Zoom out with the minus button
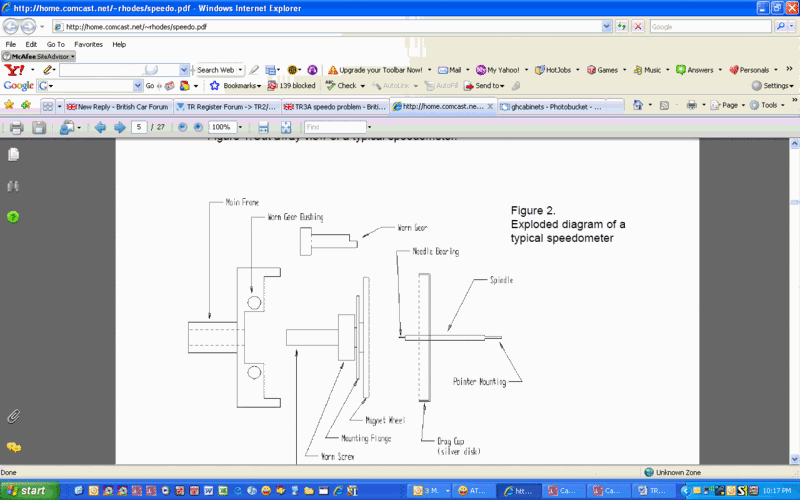 [182, 127]
